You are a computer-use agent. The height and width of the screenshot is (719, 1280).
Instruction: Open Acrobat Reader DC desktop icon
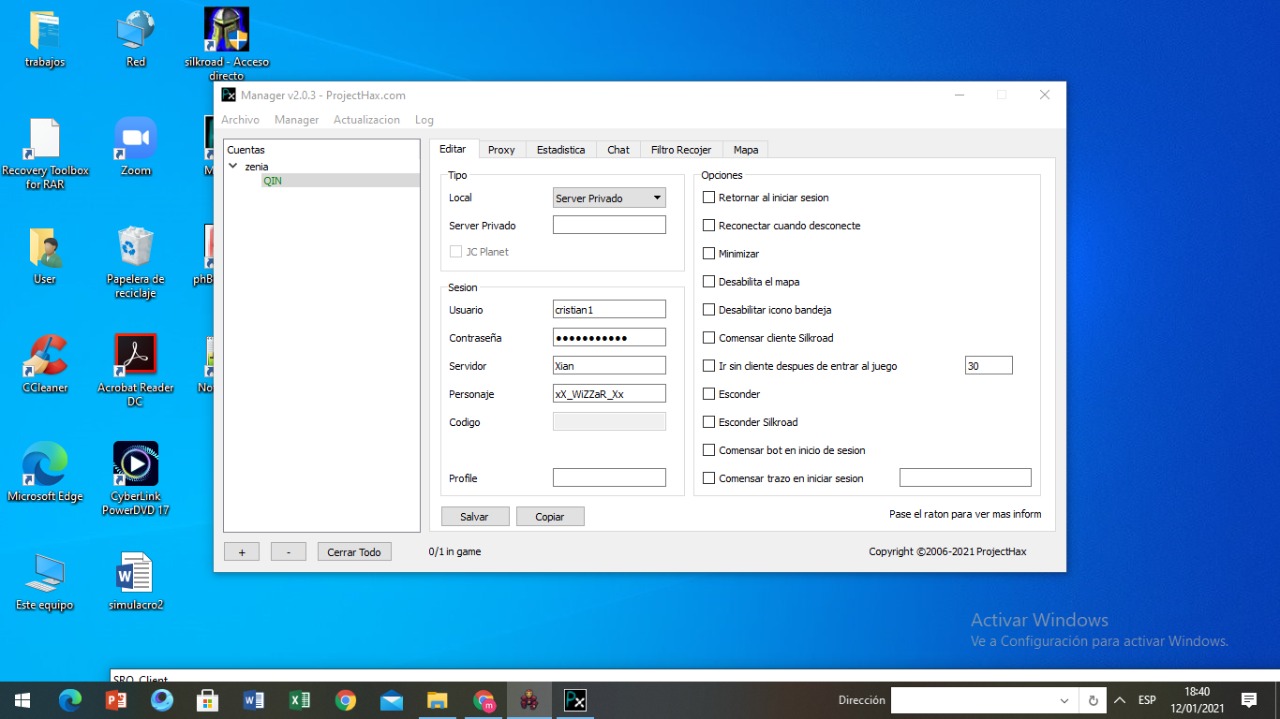(135, 356)
